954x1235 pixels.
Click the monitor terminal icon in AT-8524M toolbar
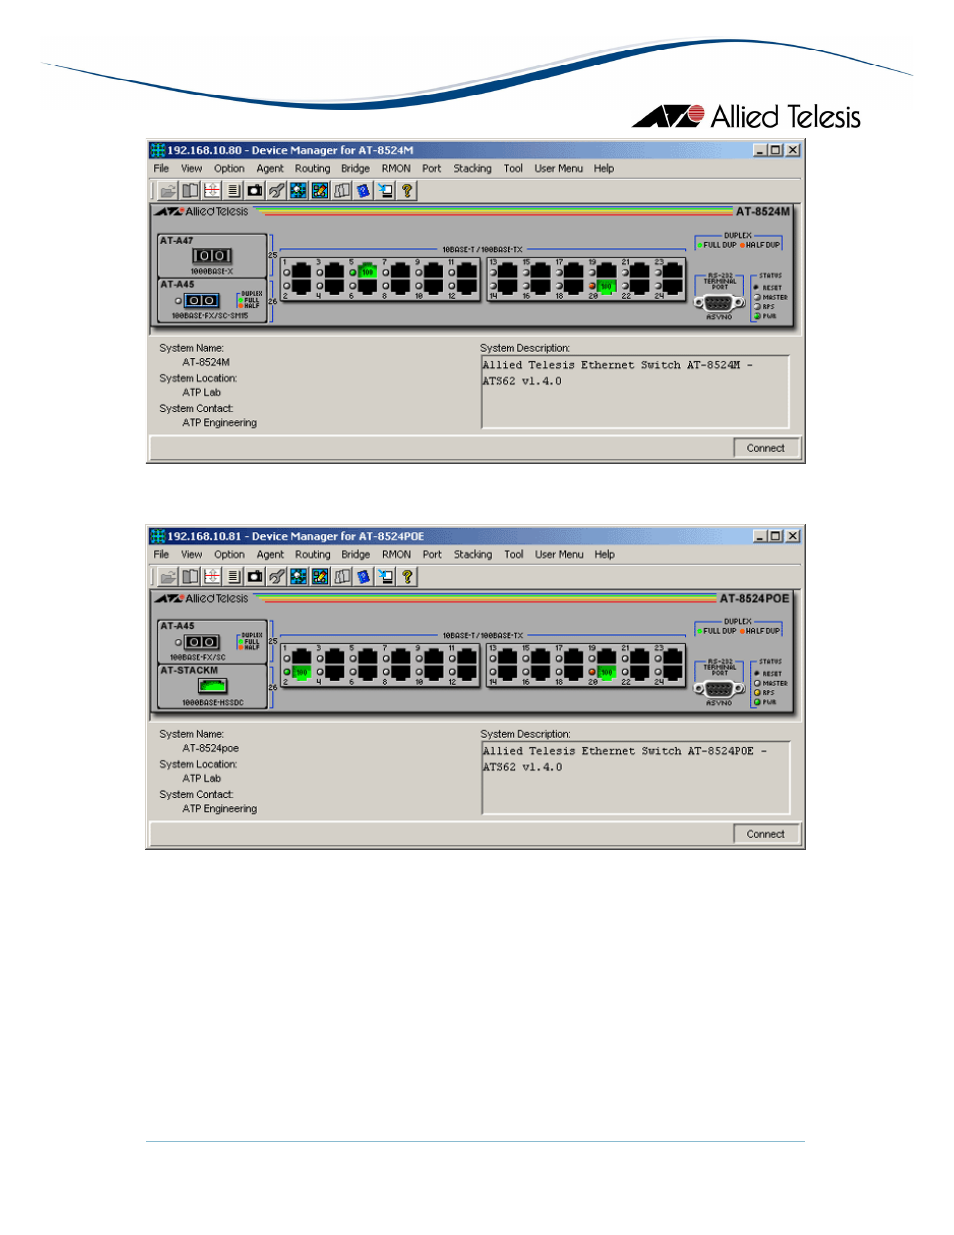(385, 190)
